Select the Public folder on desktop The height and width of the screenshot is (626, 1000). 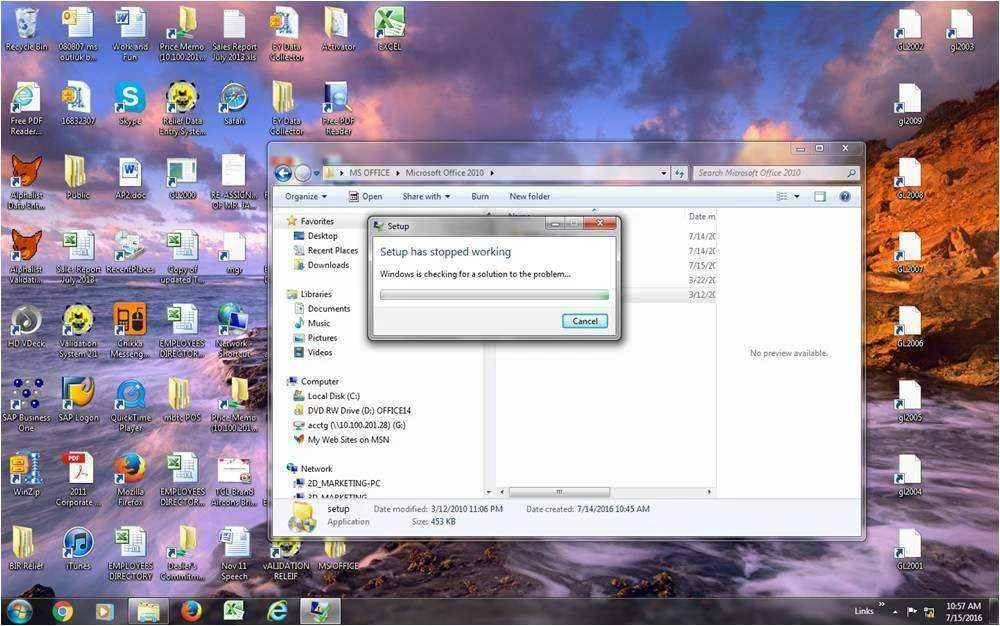78,178
